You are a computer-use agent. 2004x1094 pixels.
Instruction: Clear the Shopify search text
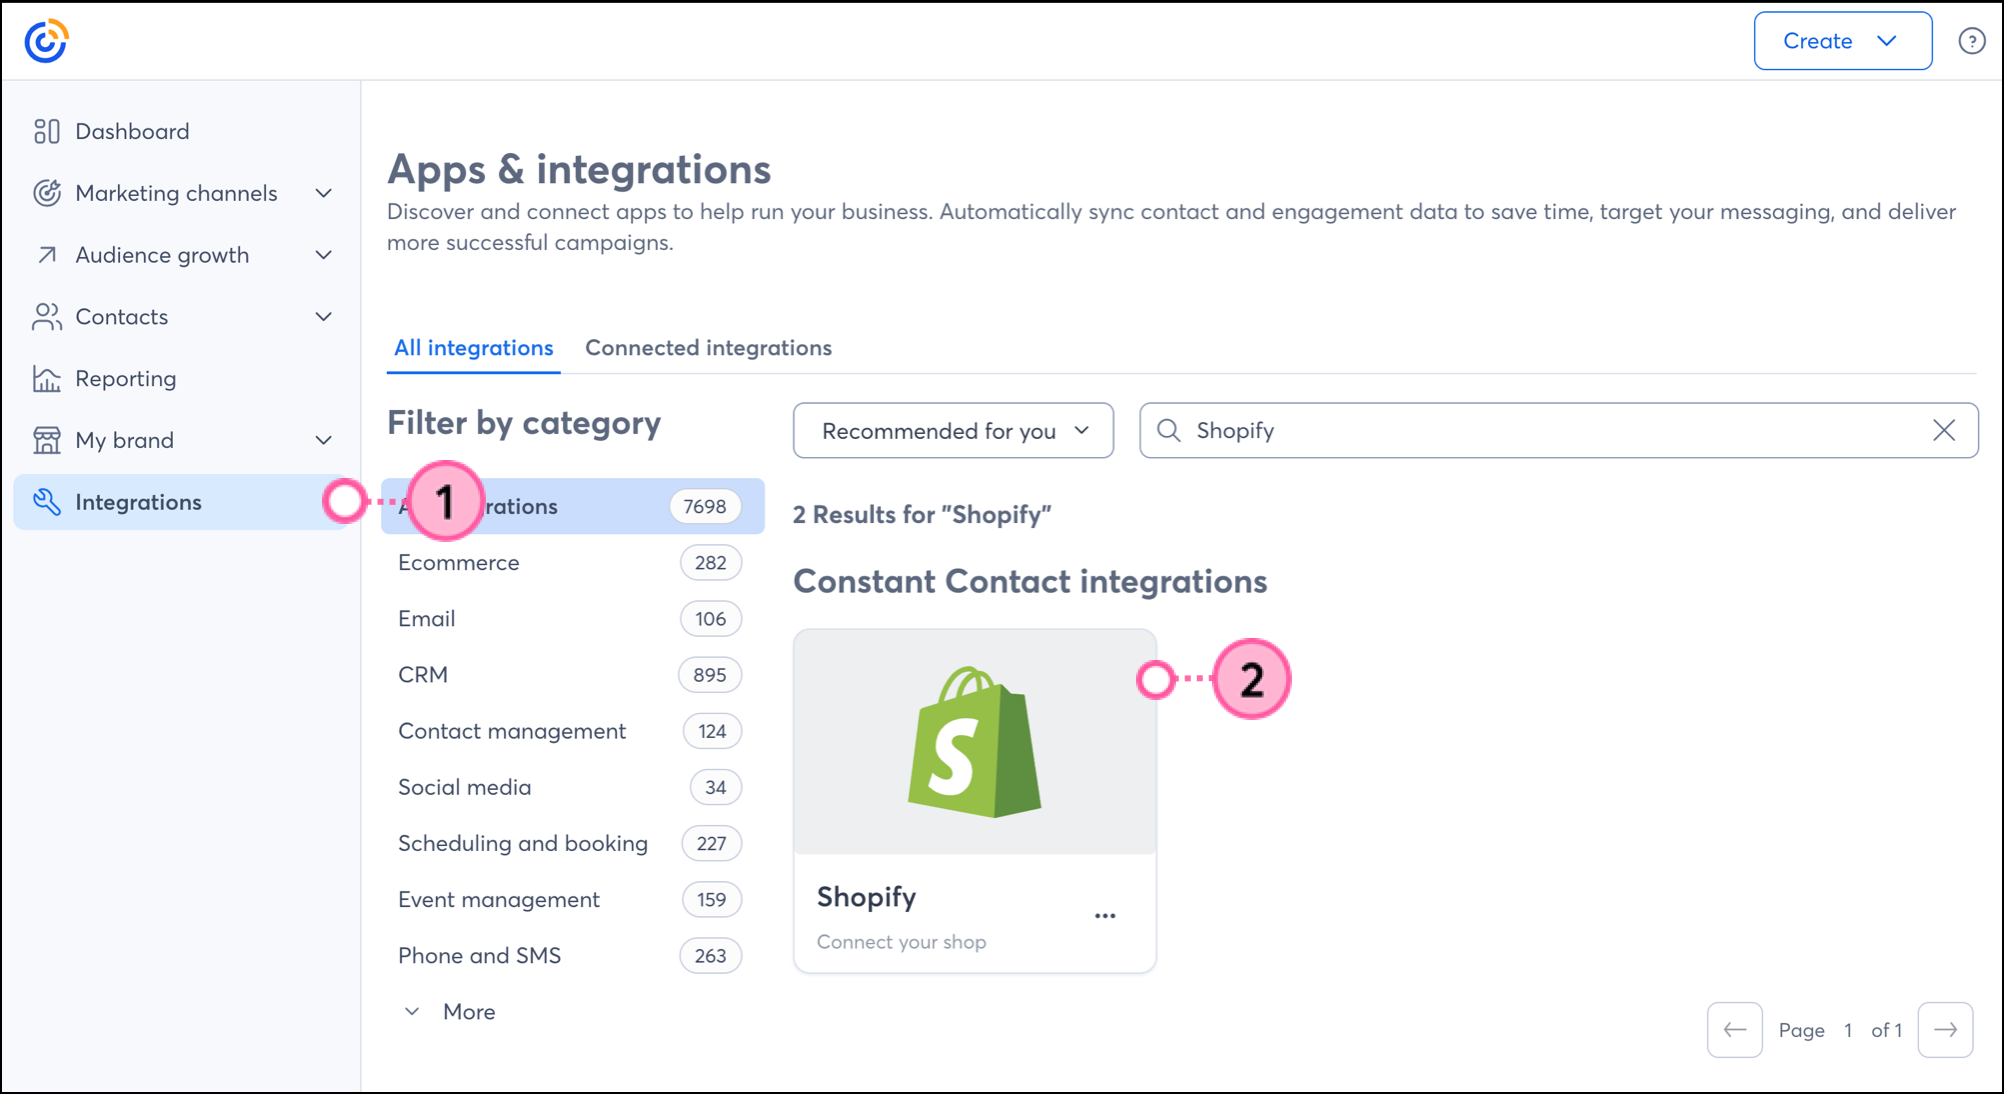1943,431
